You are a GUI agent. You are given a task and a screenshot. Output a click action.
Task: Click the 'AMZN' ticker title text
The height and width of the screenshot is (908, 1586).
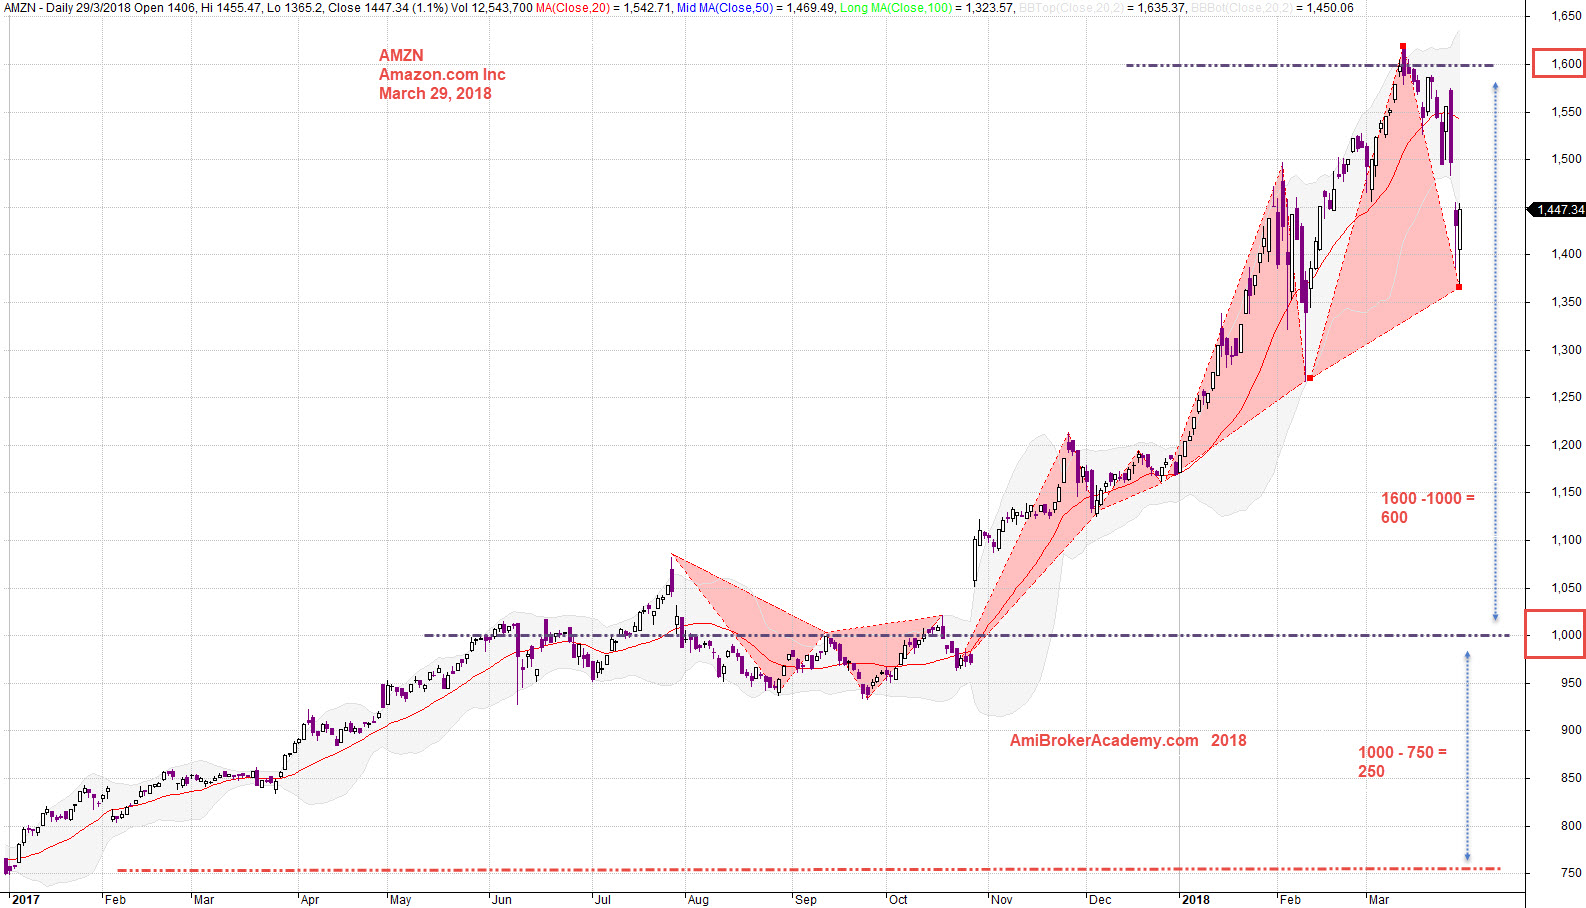[x=401, y=56]
